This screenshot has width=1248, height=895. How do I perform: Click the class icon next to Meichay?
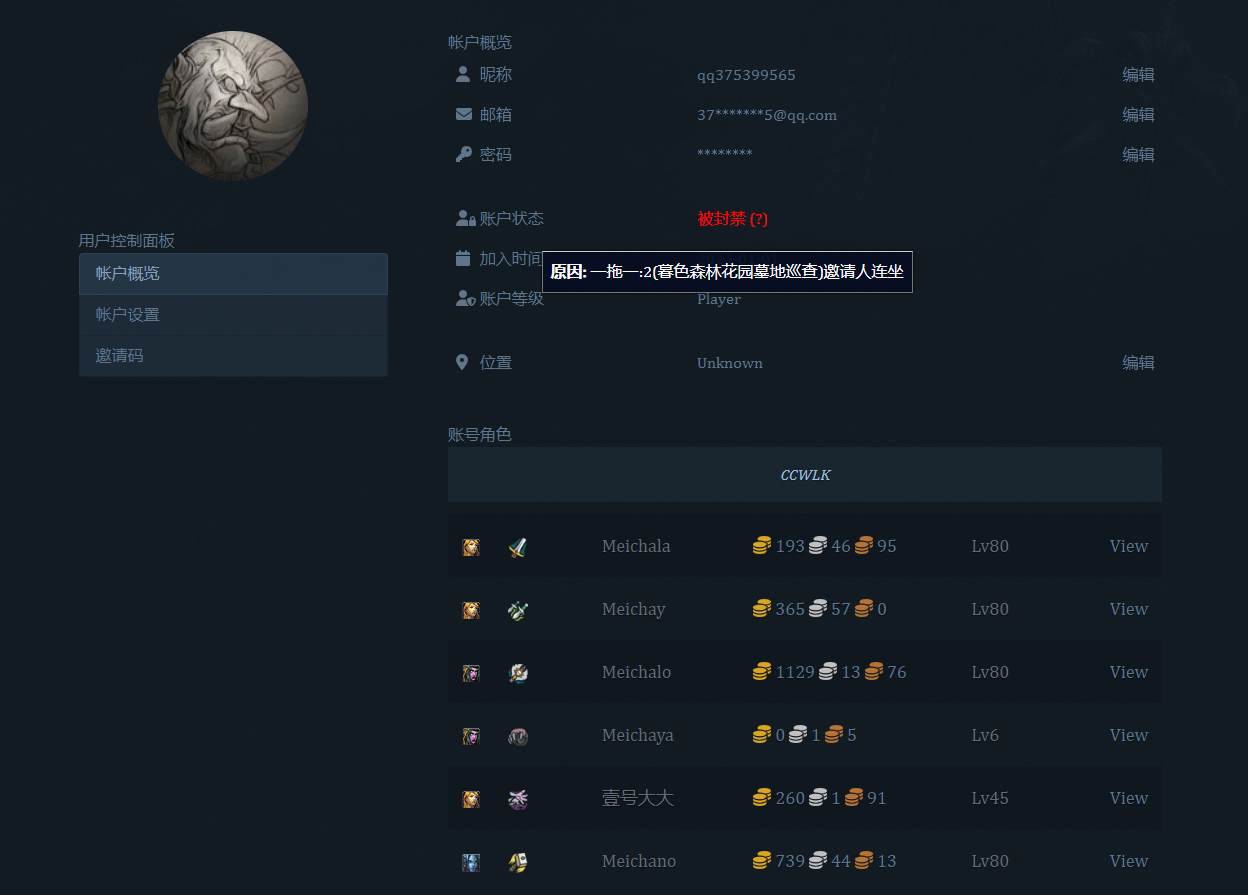pyautogui.click(x=517, y=610)
